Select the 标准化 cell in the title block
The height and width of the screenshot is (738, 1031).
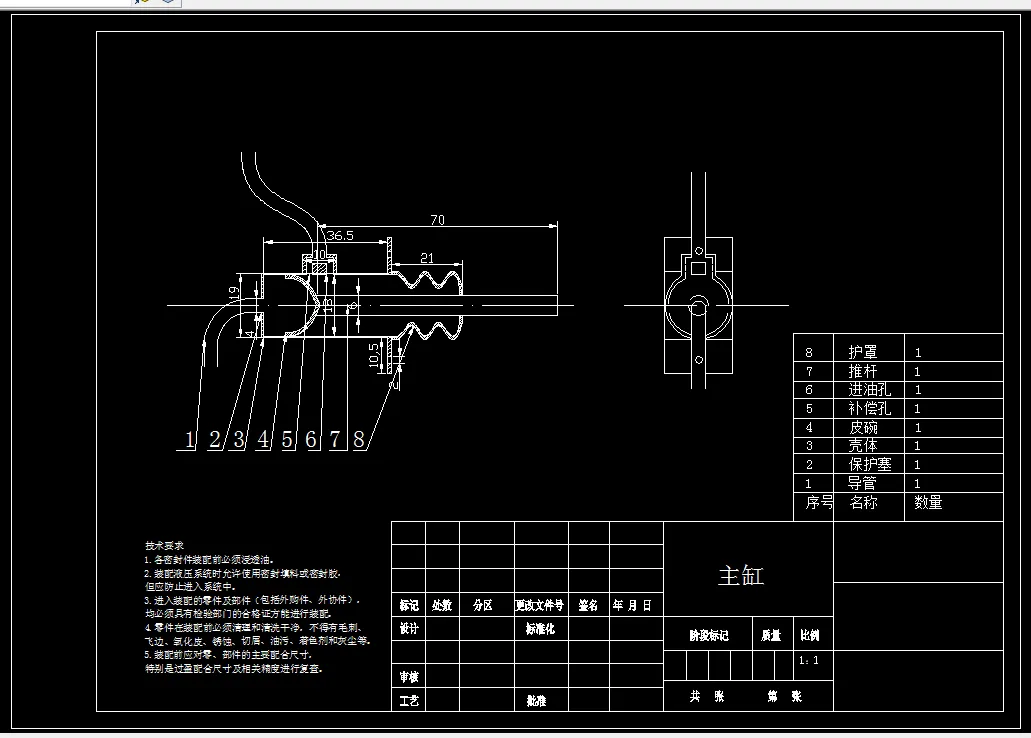pos(540,629)
